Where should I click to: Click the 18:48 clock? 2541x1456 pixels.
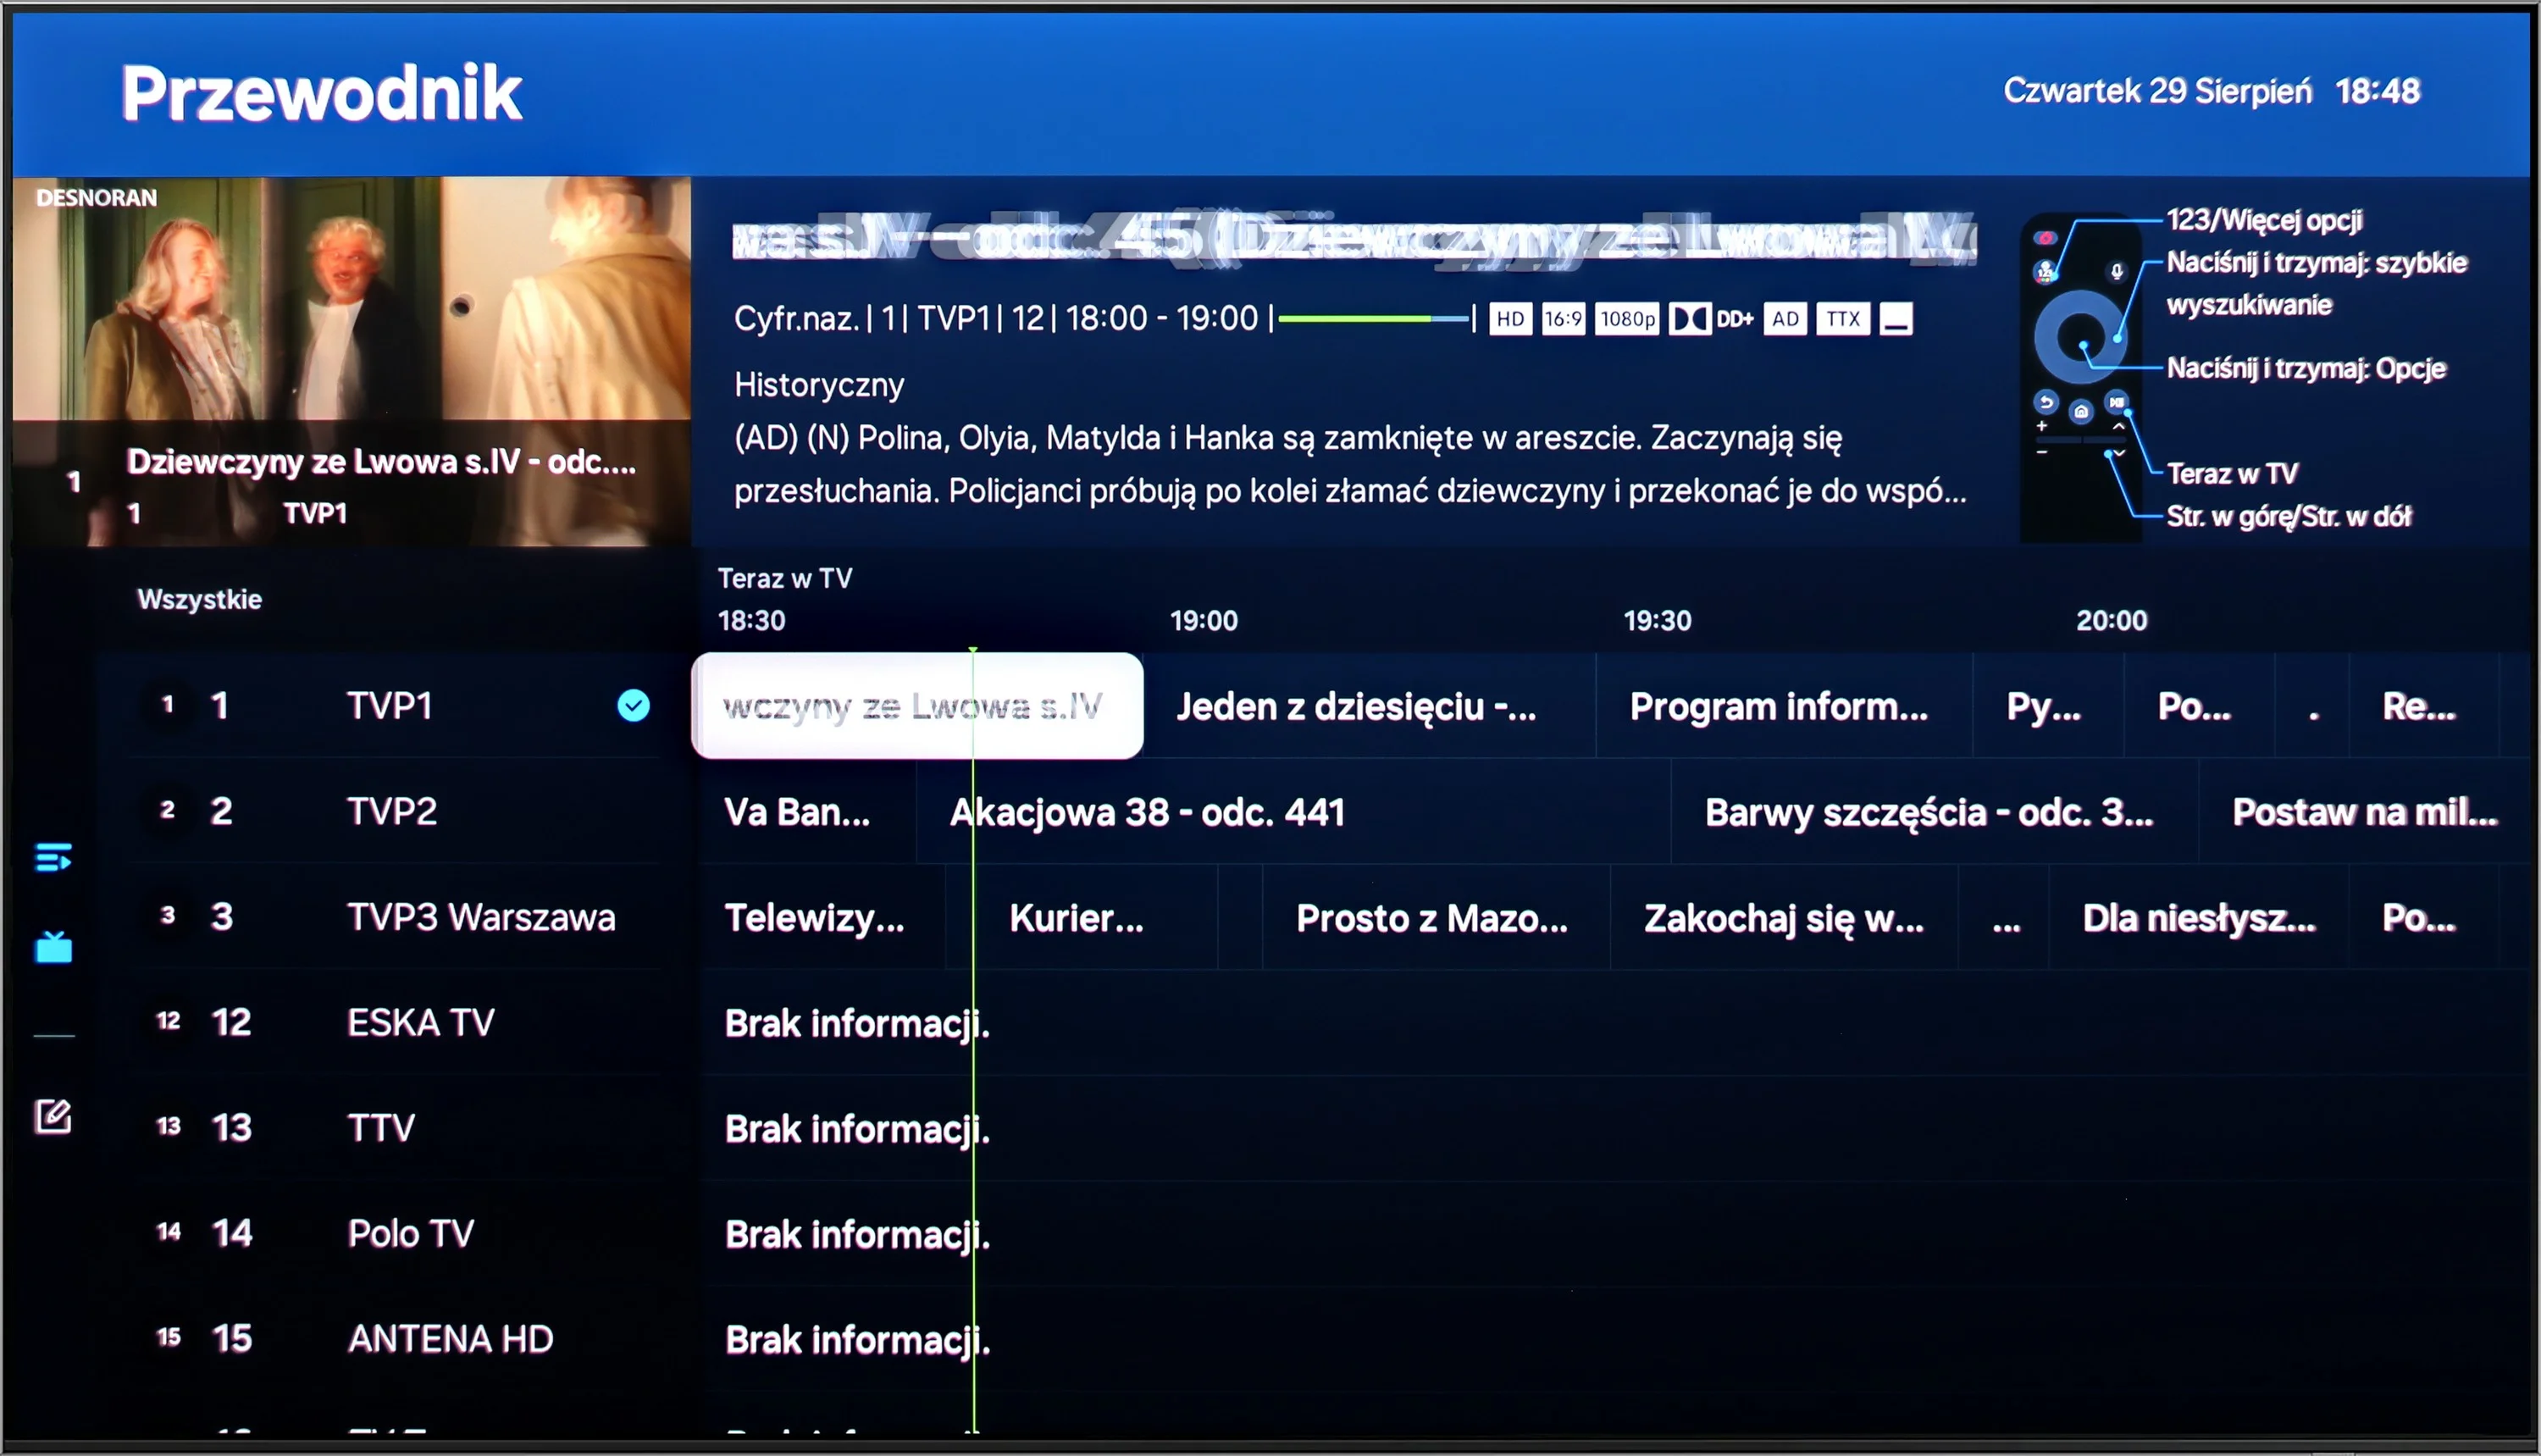tap(2377, 91)
